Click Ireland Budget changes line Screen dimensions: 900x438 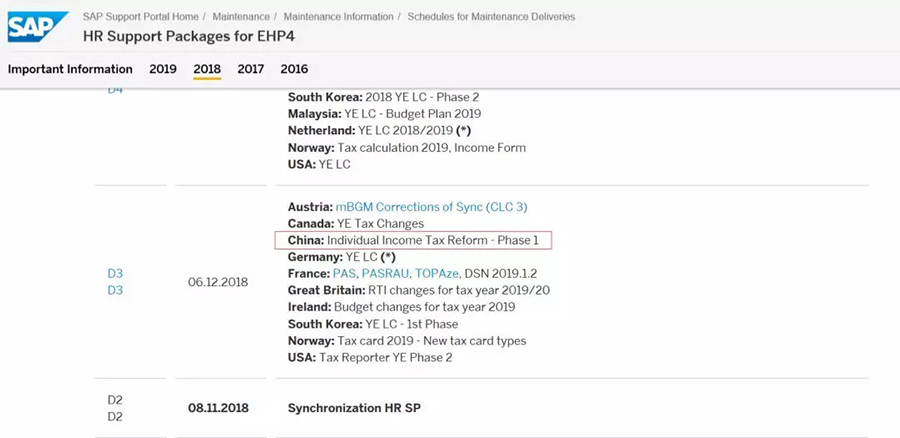tap(402, 307)
